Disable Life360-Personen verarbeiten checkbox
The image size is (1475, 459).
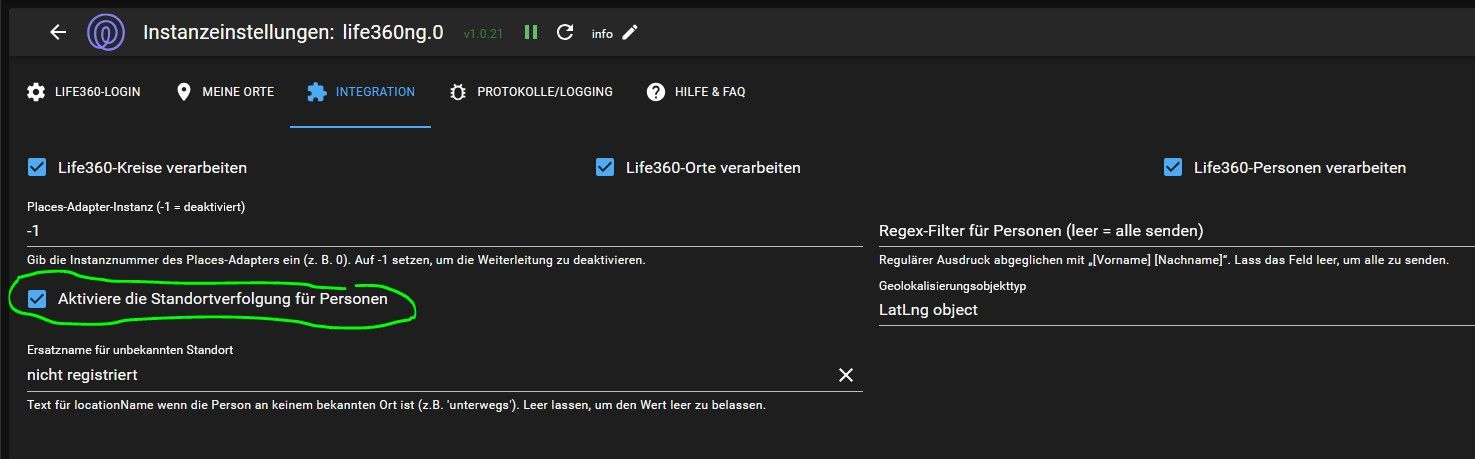click(x=1173, y=167)
